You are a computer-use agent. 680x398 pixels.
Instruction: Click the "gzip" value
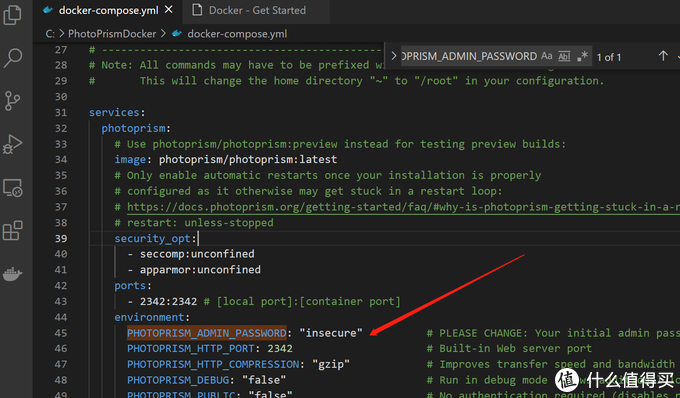click(x=331, y=364)
